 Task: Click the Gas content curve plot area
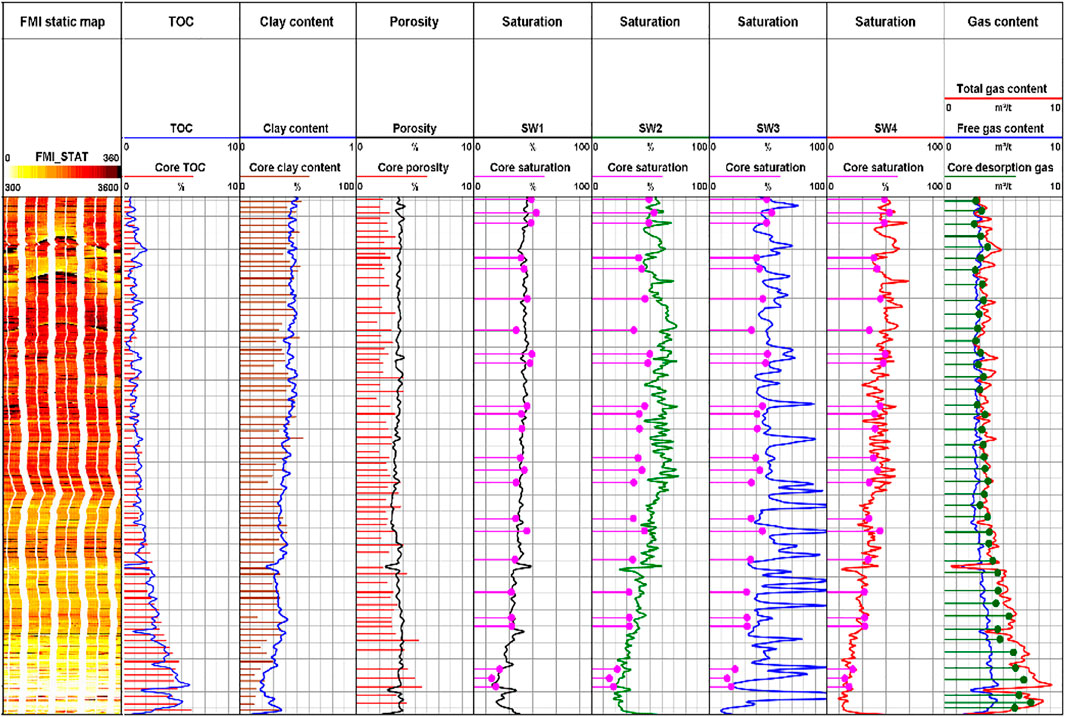[1003, 456]
